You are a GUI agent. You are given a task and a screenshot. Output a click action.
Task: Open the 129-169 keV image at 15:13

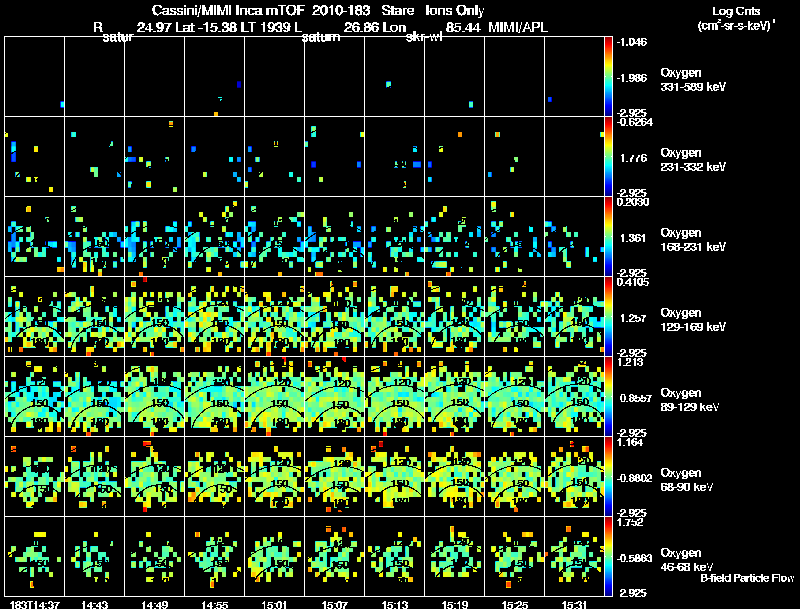click(x=394, y=316)
